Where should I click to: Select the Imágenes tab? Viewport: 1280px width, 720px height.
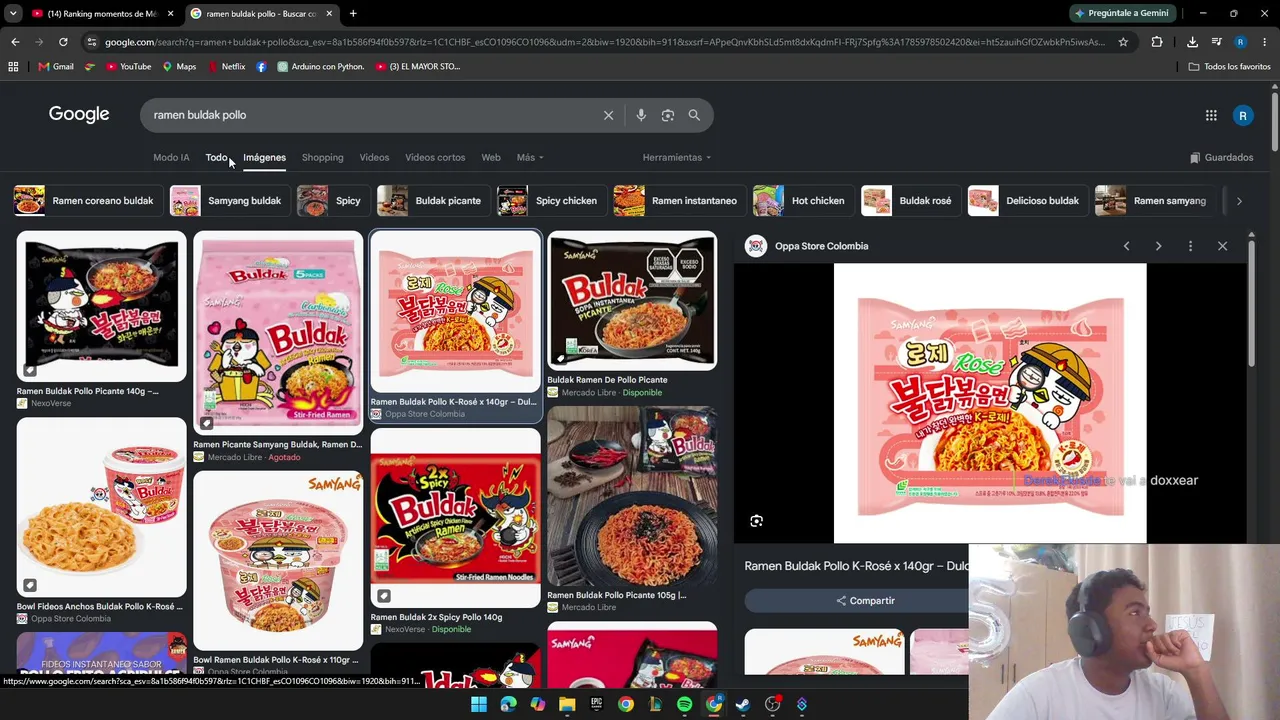[264, 157]
